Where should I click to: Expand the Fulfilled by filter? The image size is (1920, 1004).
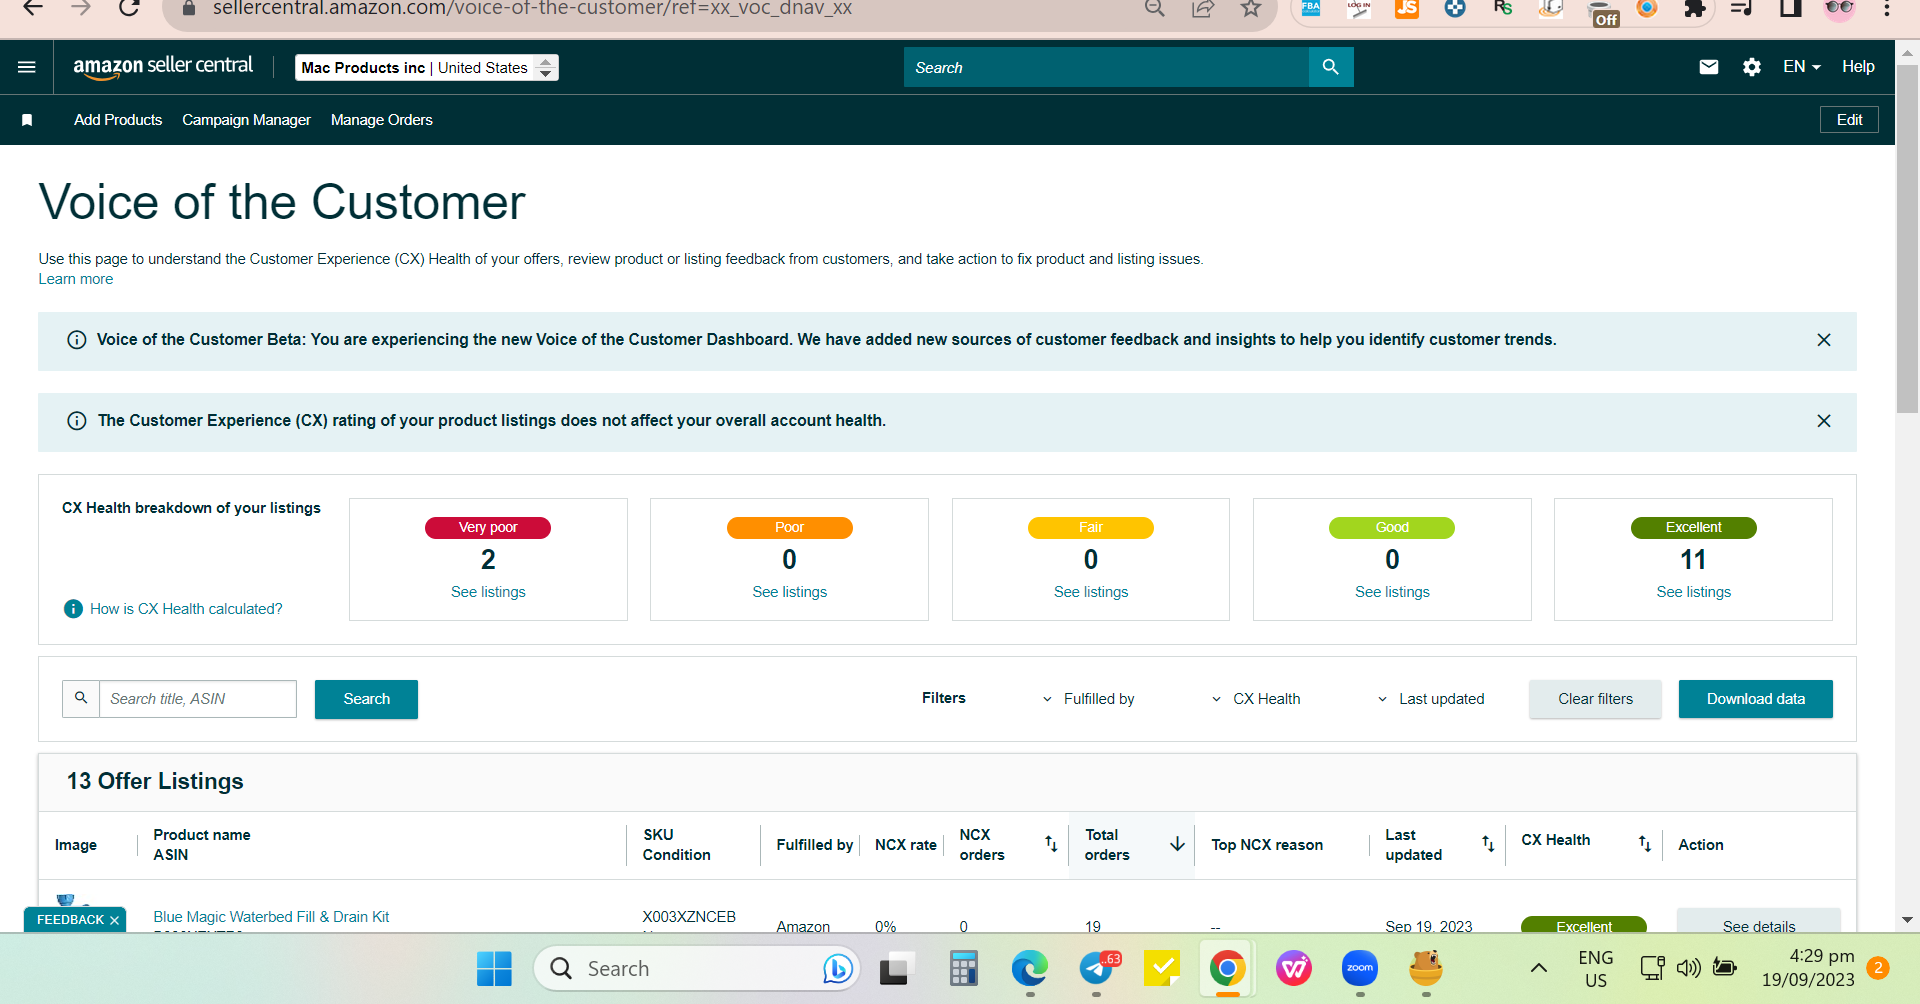tap(1088, 699)
